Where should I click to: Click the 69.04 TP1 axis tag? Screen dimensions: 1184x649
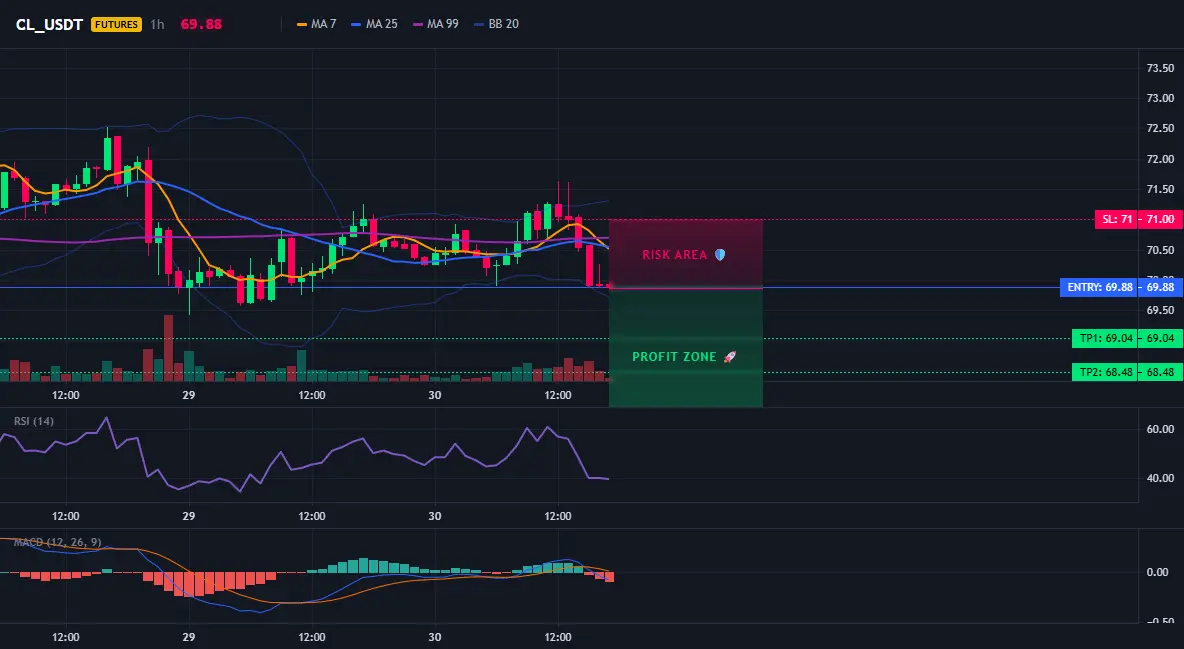tap(1161, 338)
